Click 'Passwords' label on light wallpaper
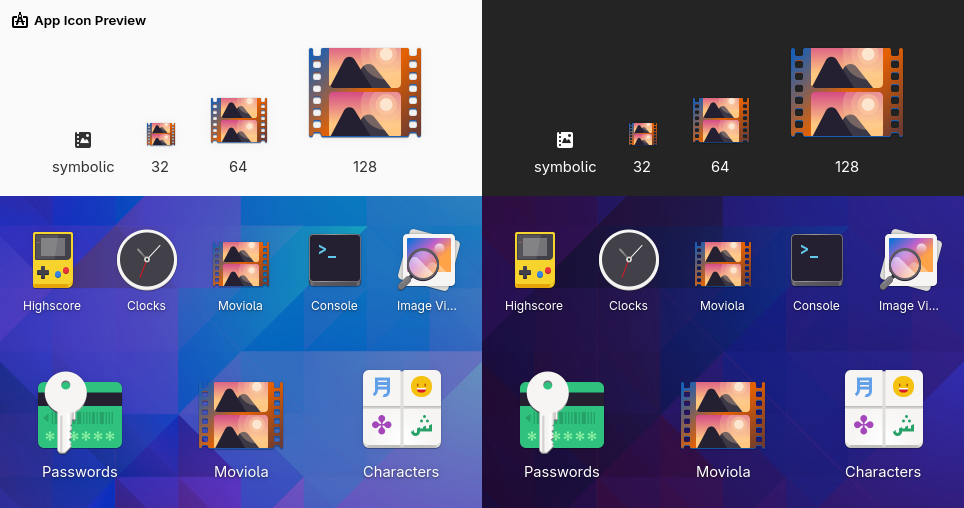The image size is (964, 508). (80, 472)
